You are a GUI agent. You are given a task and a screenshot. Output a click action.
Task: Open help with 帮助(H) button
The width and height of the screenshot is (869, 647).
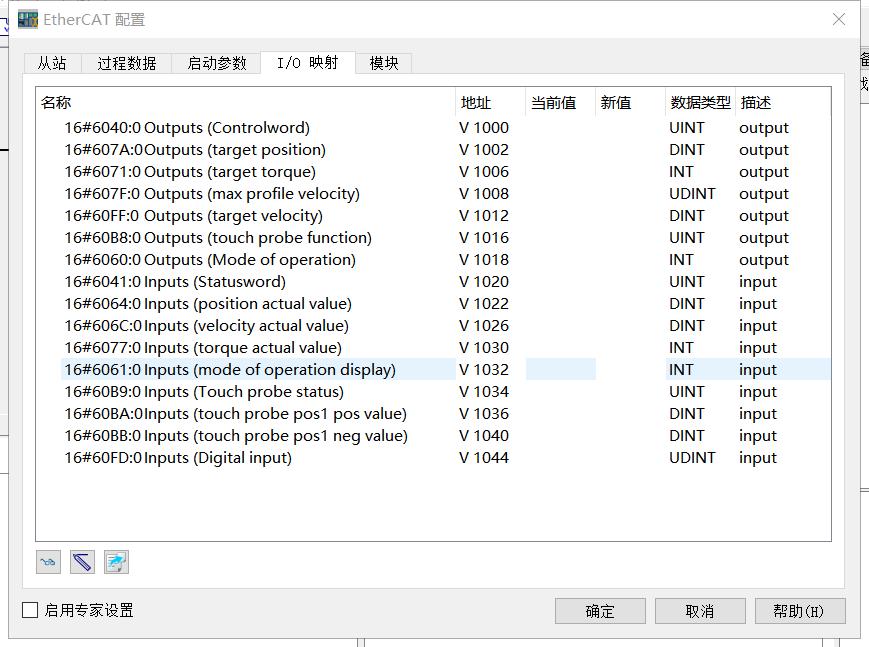[x=800, y=611]
